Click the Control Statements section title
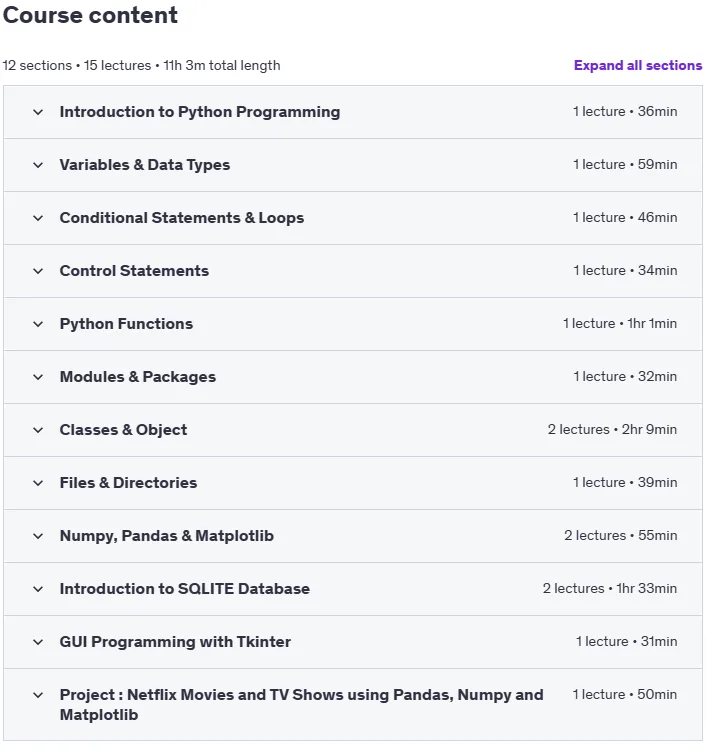Image resolution: width=706 pixels, height=751 pixels. (x=134, y=271)
